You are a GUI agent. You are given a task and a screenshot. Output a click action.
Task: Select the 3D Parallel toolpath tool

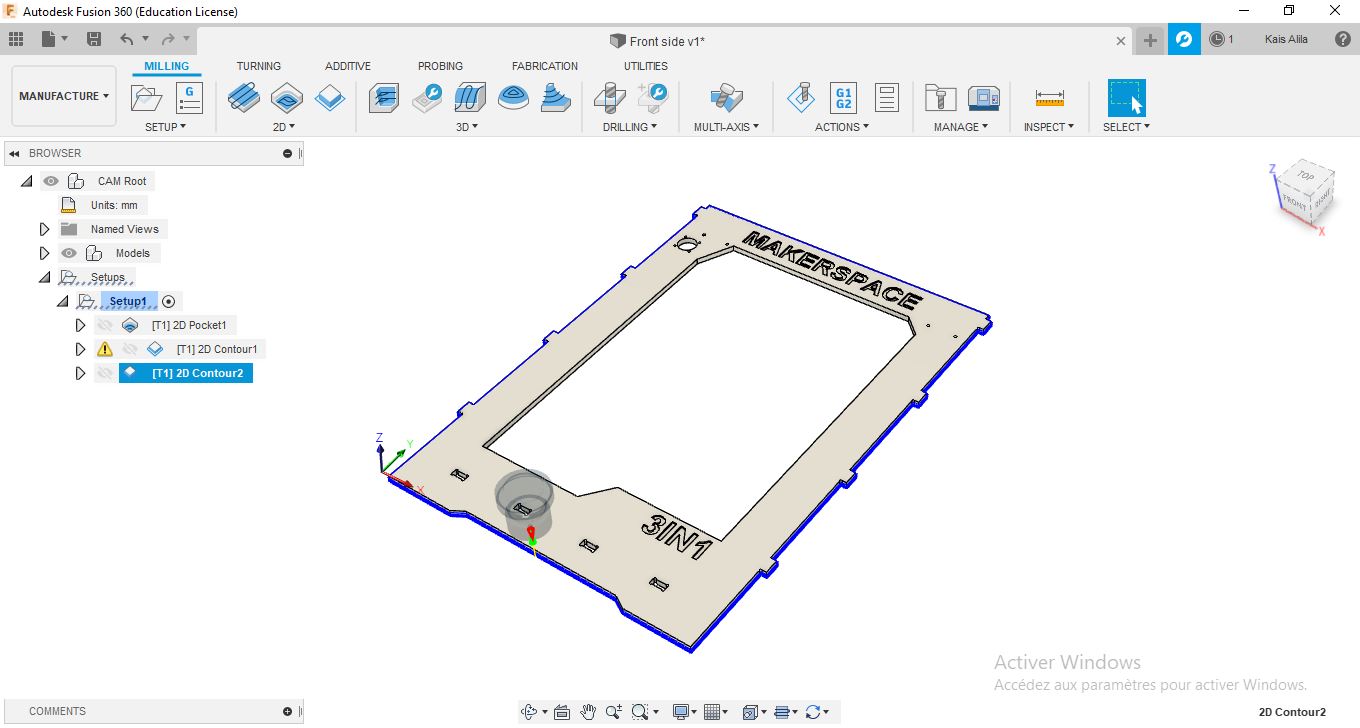[x=470, y=98]
